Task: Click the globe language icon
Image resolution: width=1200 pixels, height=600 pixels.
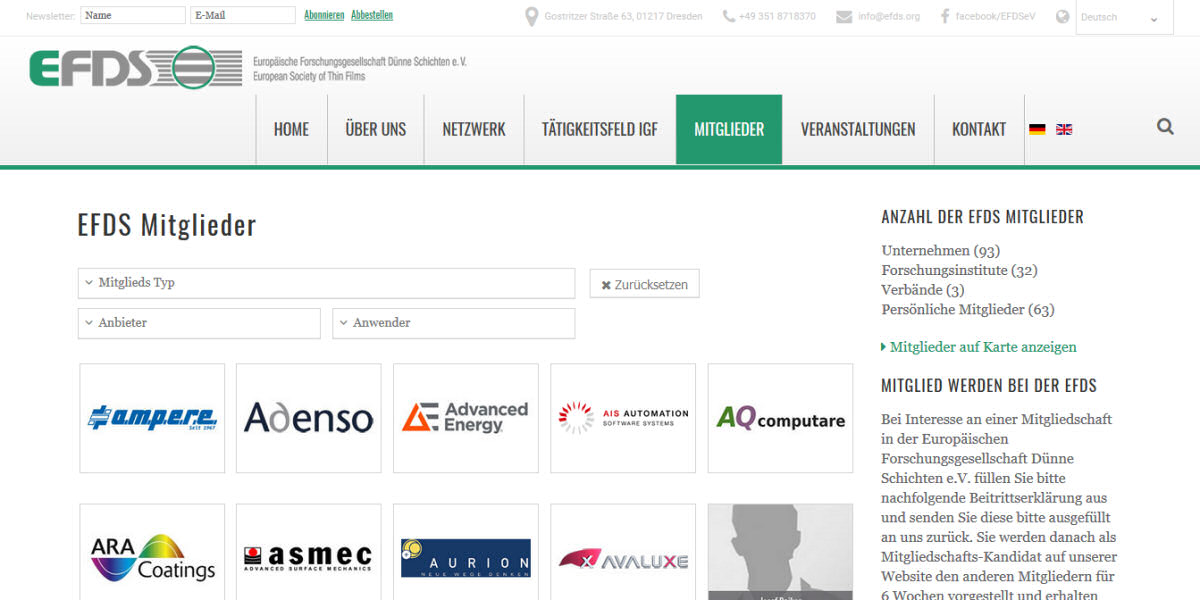Action: click(1062, 17)
